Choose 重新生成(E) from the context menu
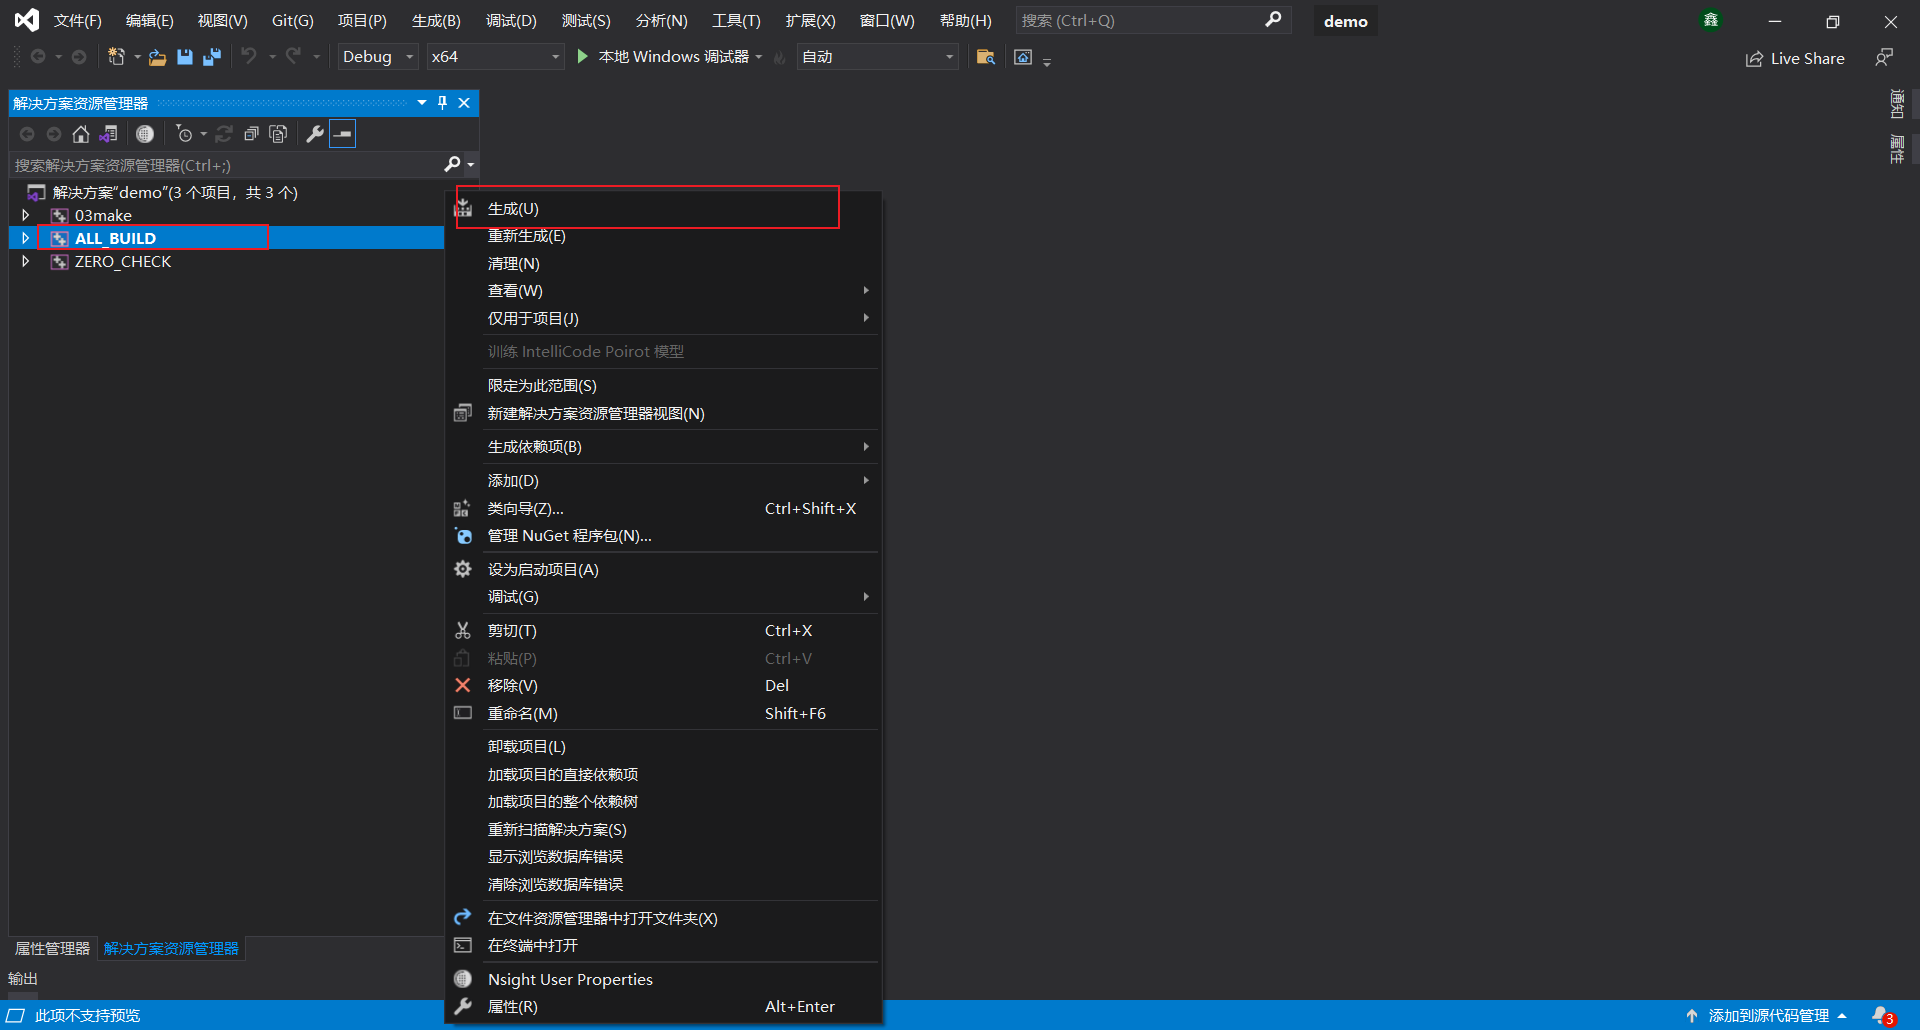 (x=526, y=236)
